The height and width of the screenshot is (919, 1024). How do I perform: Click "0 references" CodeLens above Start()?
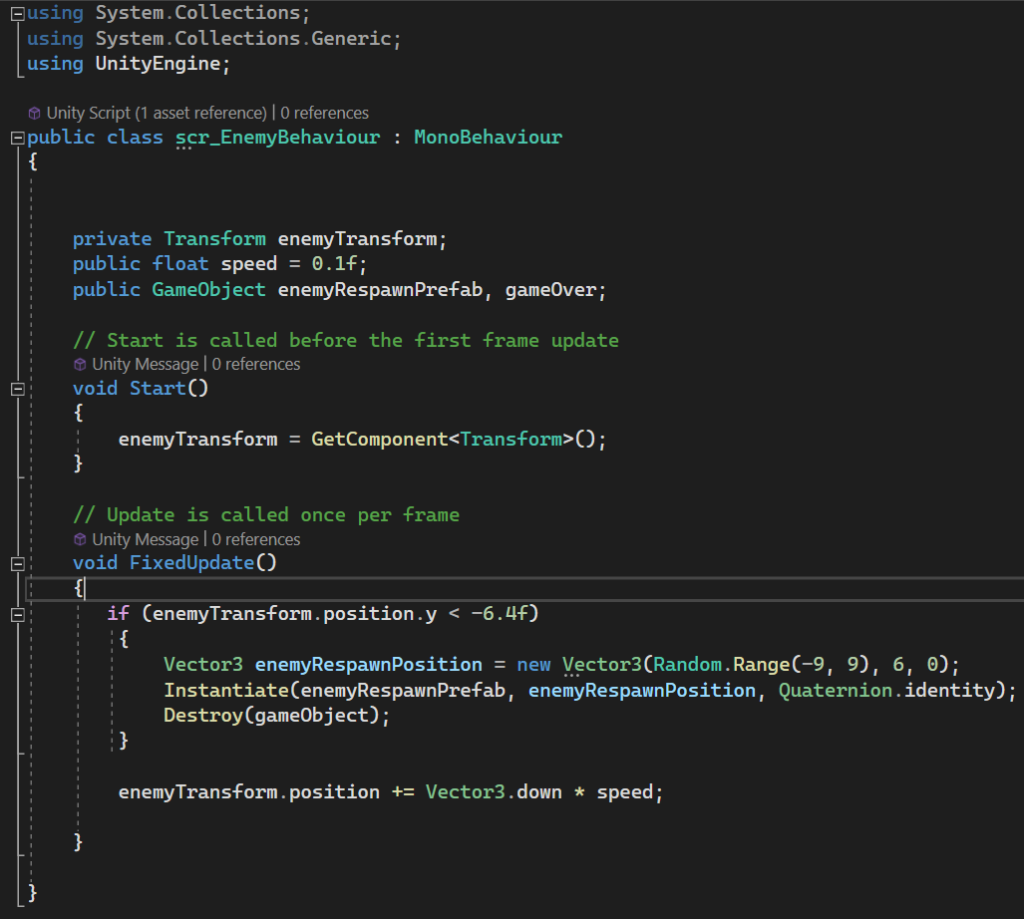coord(255,364)
